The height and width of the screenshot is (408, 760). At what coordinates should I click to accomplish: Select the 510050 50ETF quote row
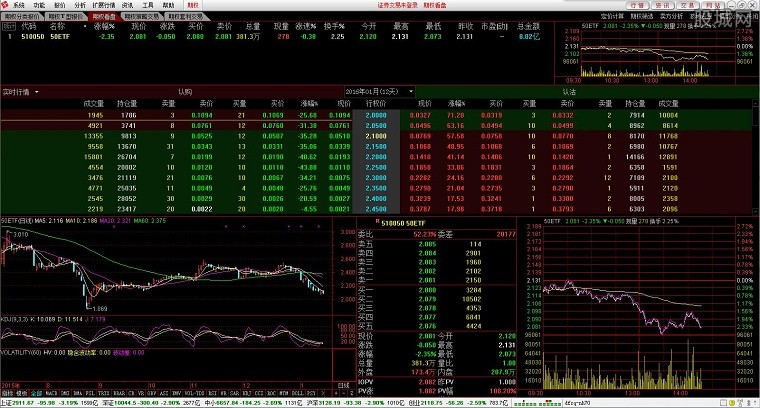276,36
